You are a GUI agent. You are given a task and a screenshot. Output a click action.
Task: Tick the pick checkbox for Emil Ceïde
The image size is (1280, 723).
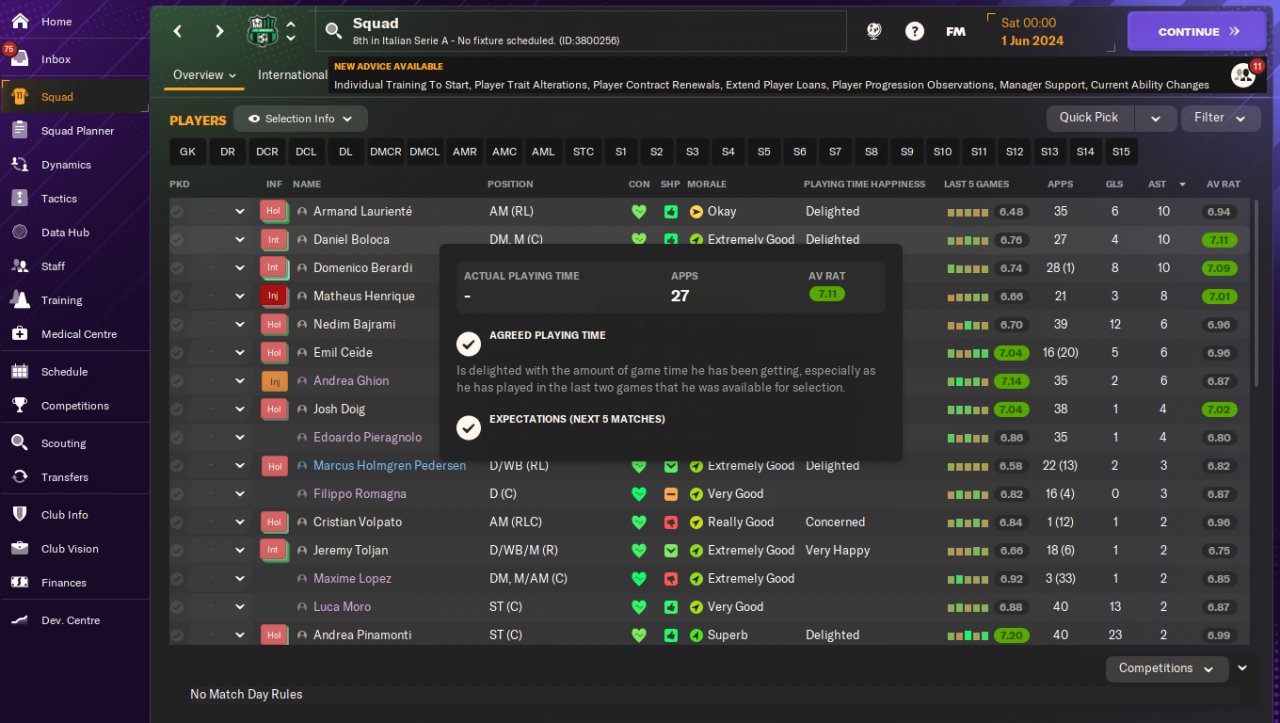pos(177,353)
